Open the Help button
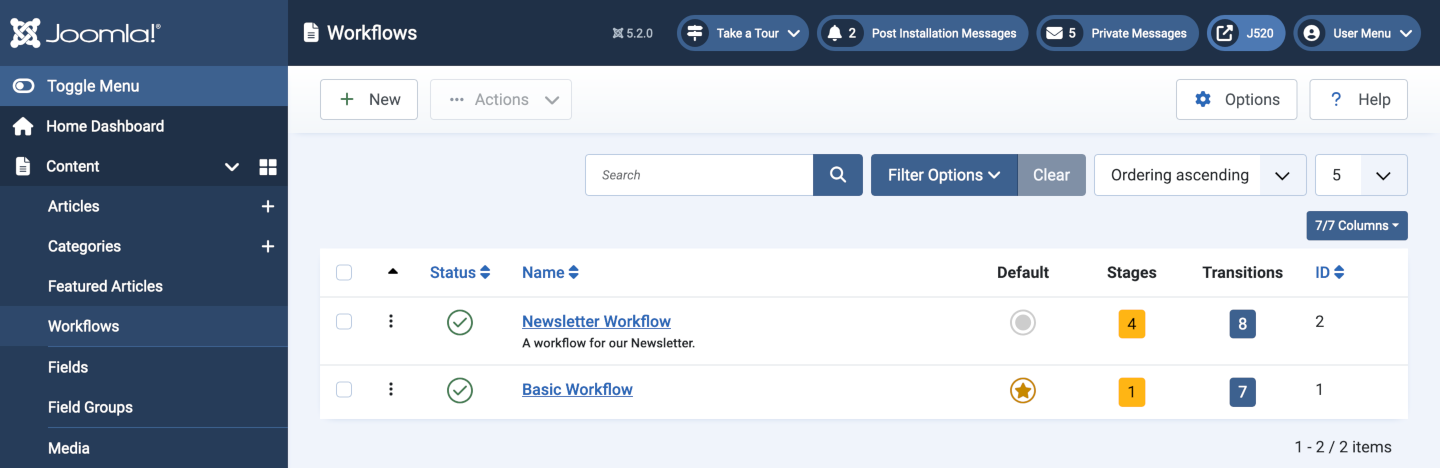 pyautogui.click(x=1359, y=99)
